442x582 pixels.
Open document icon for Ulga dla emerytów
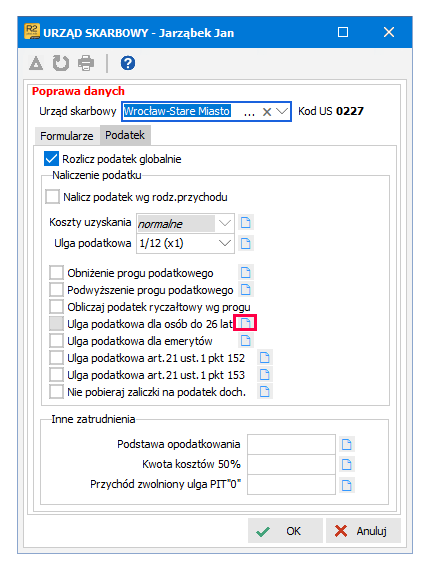click(x=246, y=340)
